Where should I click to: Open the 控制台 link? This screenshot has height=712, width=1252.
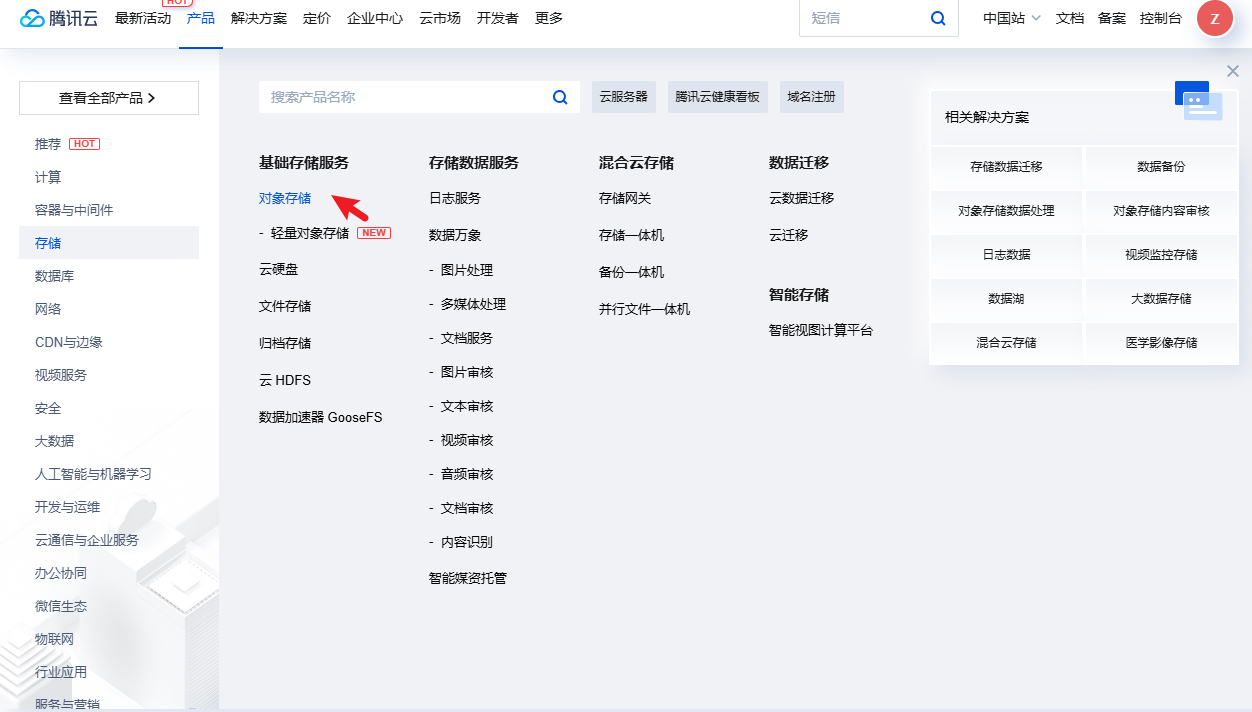pyautogui.click(x=1161, y=18)
